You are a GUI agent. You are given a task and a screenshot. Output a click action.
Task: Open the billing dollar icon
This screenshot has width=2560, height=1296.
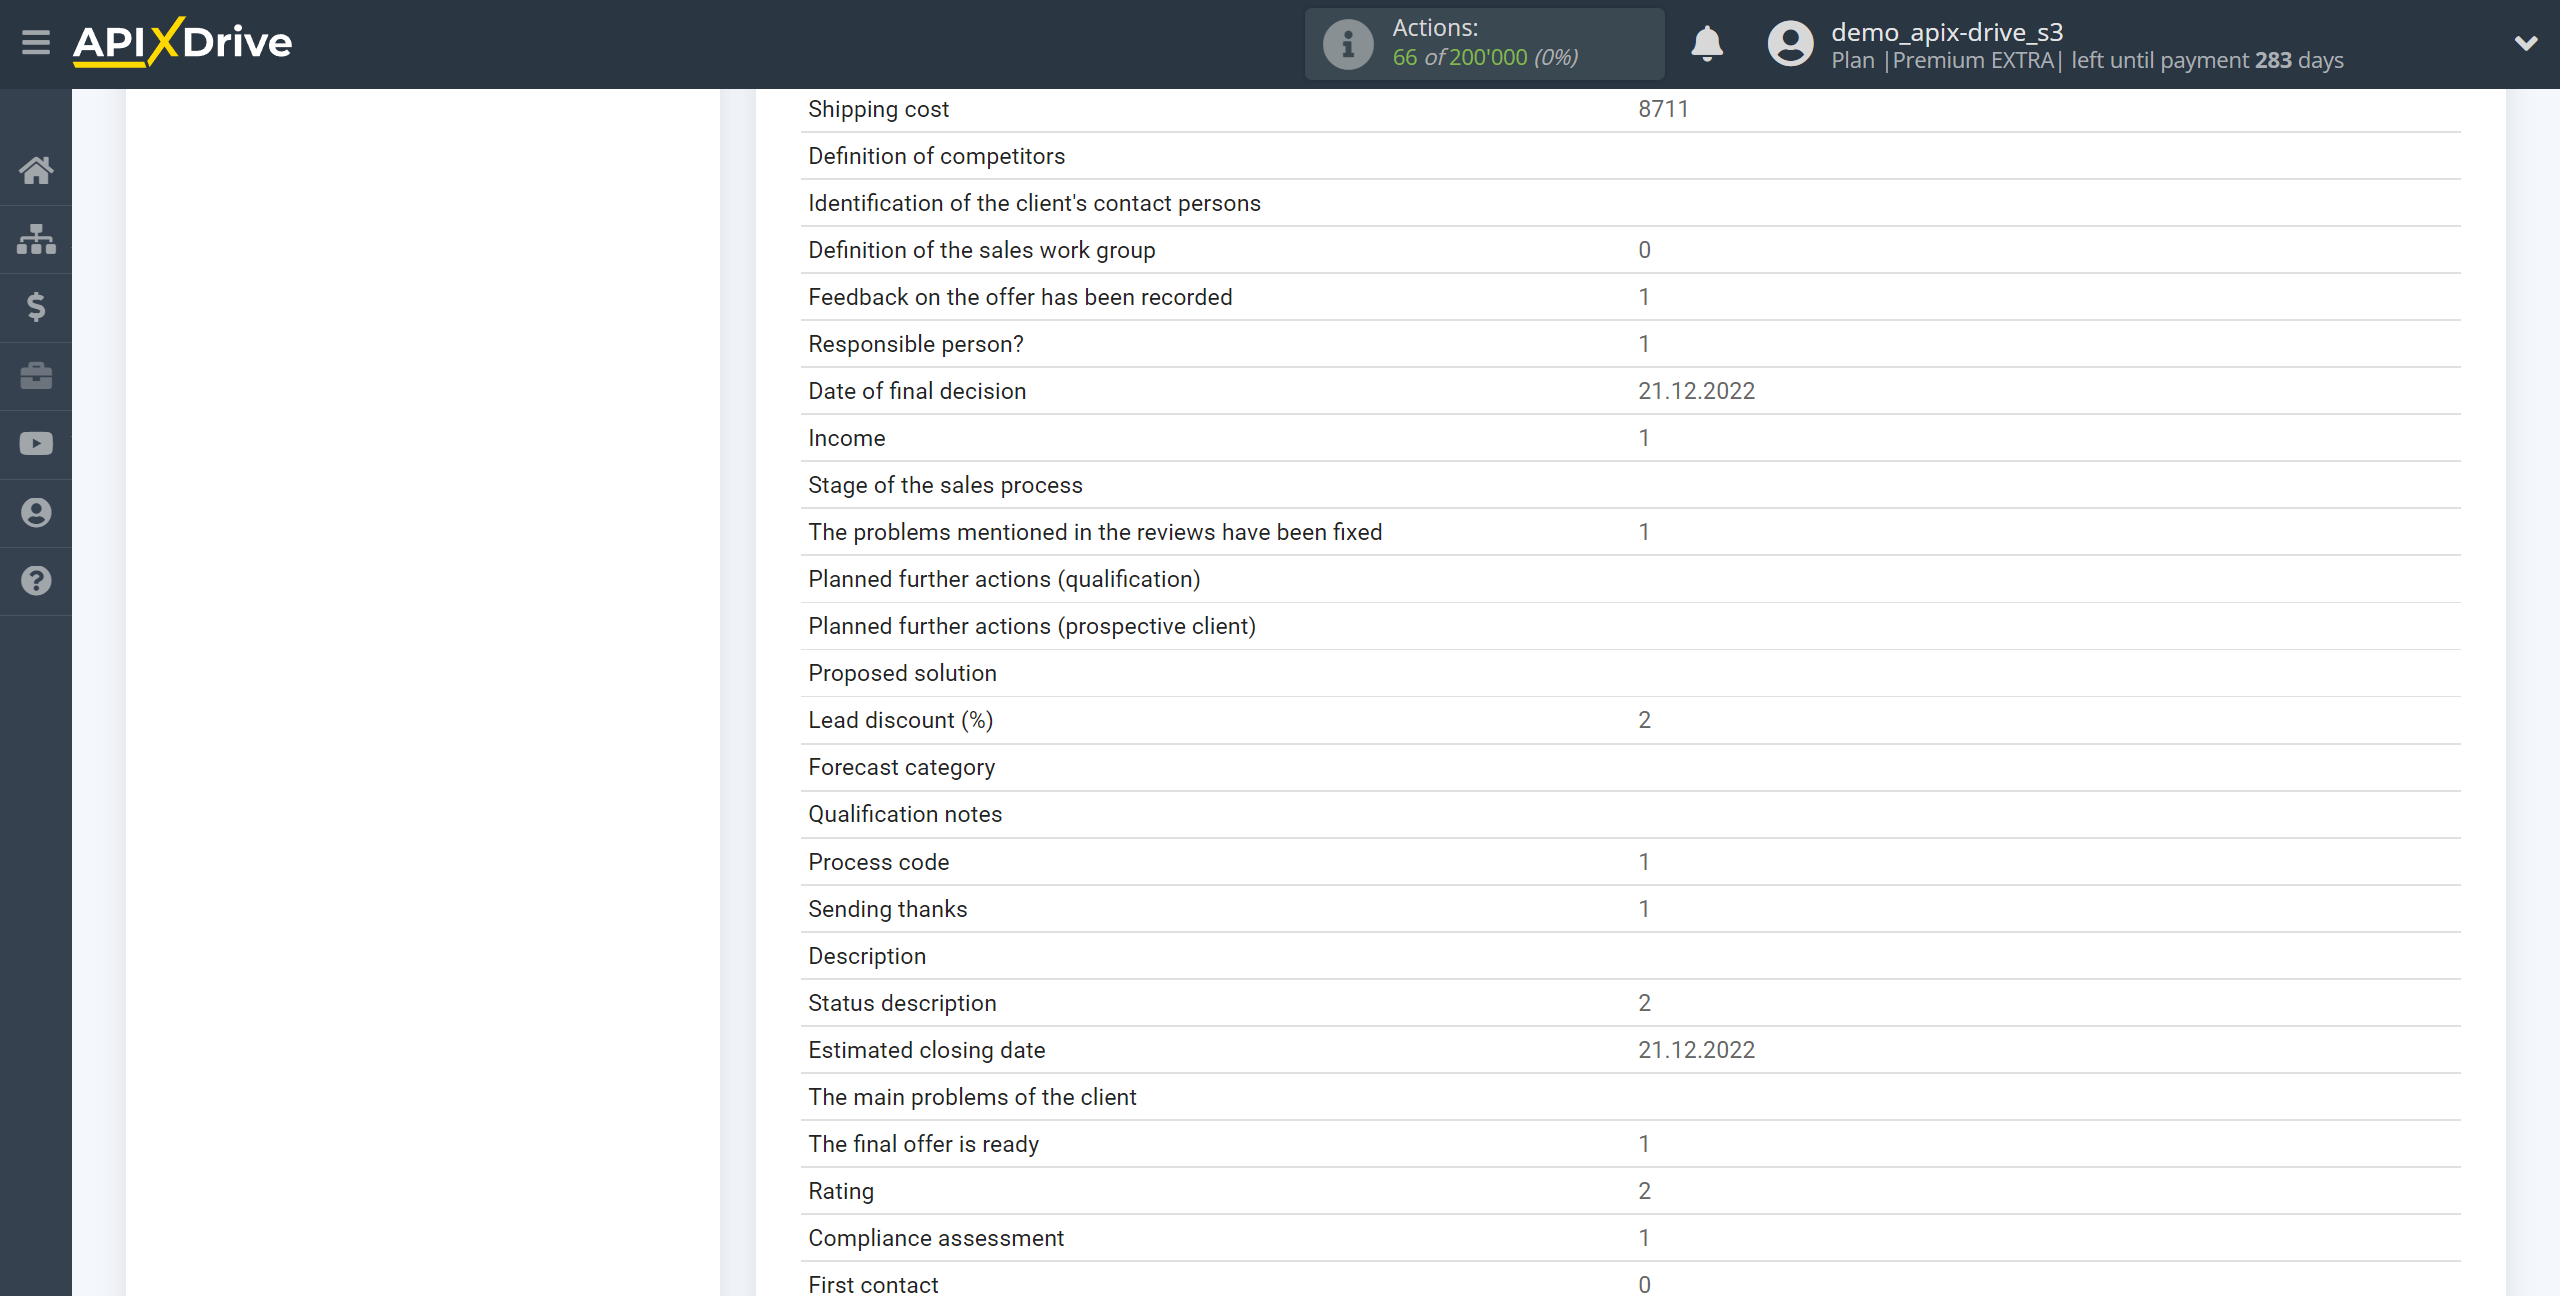tap(36, 307)
